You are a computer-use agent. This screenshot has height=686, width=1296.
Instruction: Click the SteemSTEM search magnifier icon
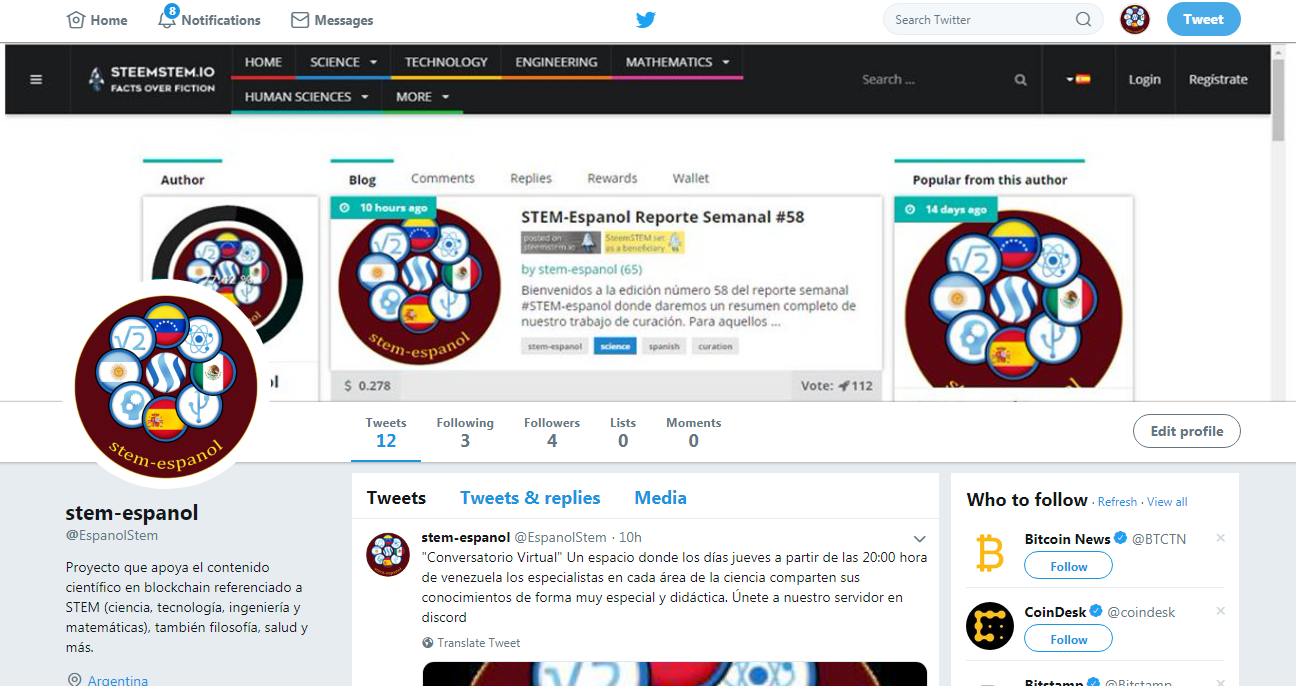click(1020, 80)
